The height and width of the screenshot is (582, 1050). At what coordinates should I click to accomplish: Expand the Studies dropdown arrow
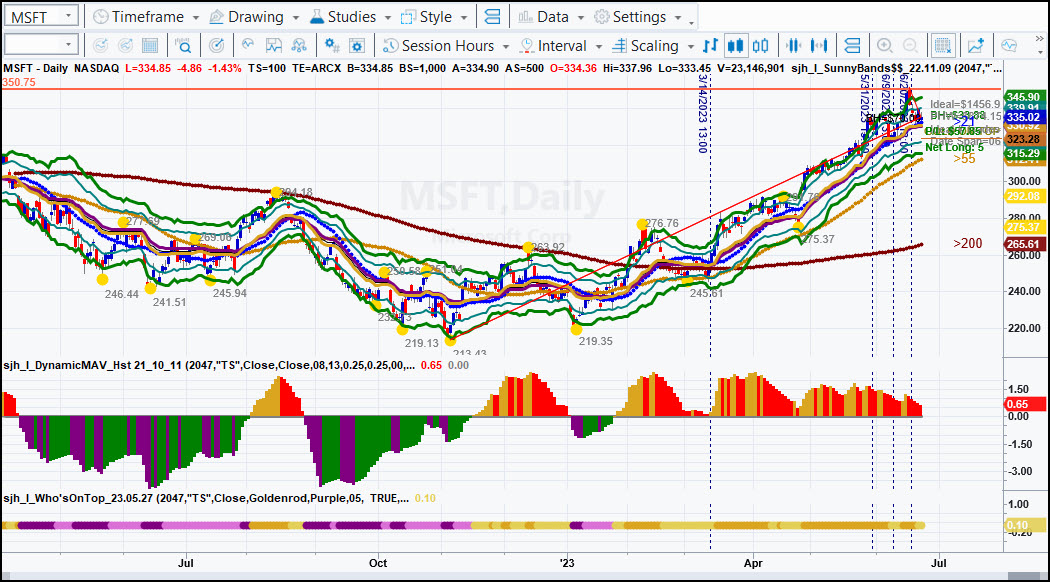(388, 17)
